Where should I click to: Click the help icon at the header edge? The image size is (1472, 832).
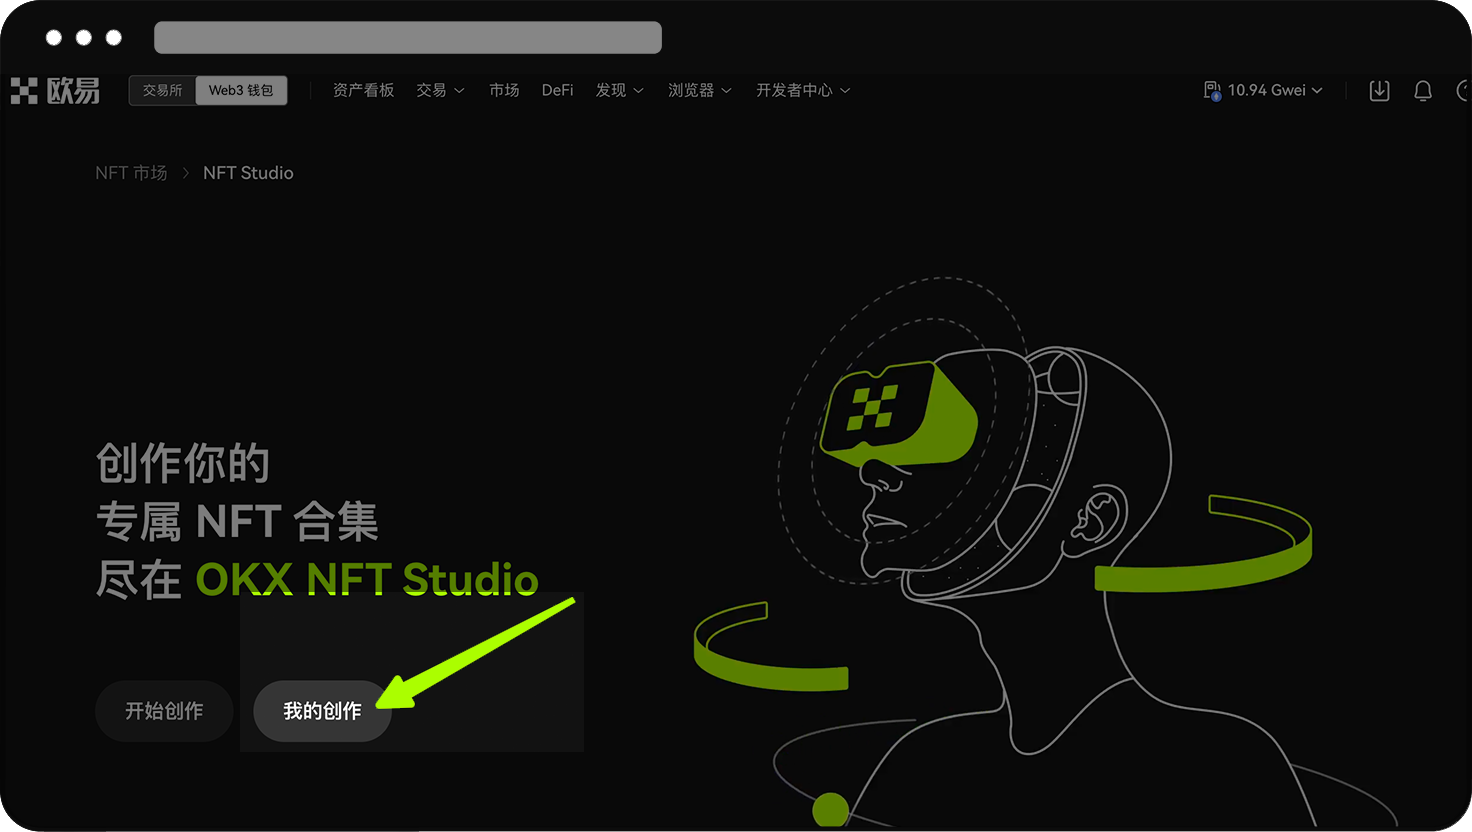pos(1464,91)
